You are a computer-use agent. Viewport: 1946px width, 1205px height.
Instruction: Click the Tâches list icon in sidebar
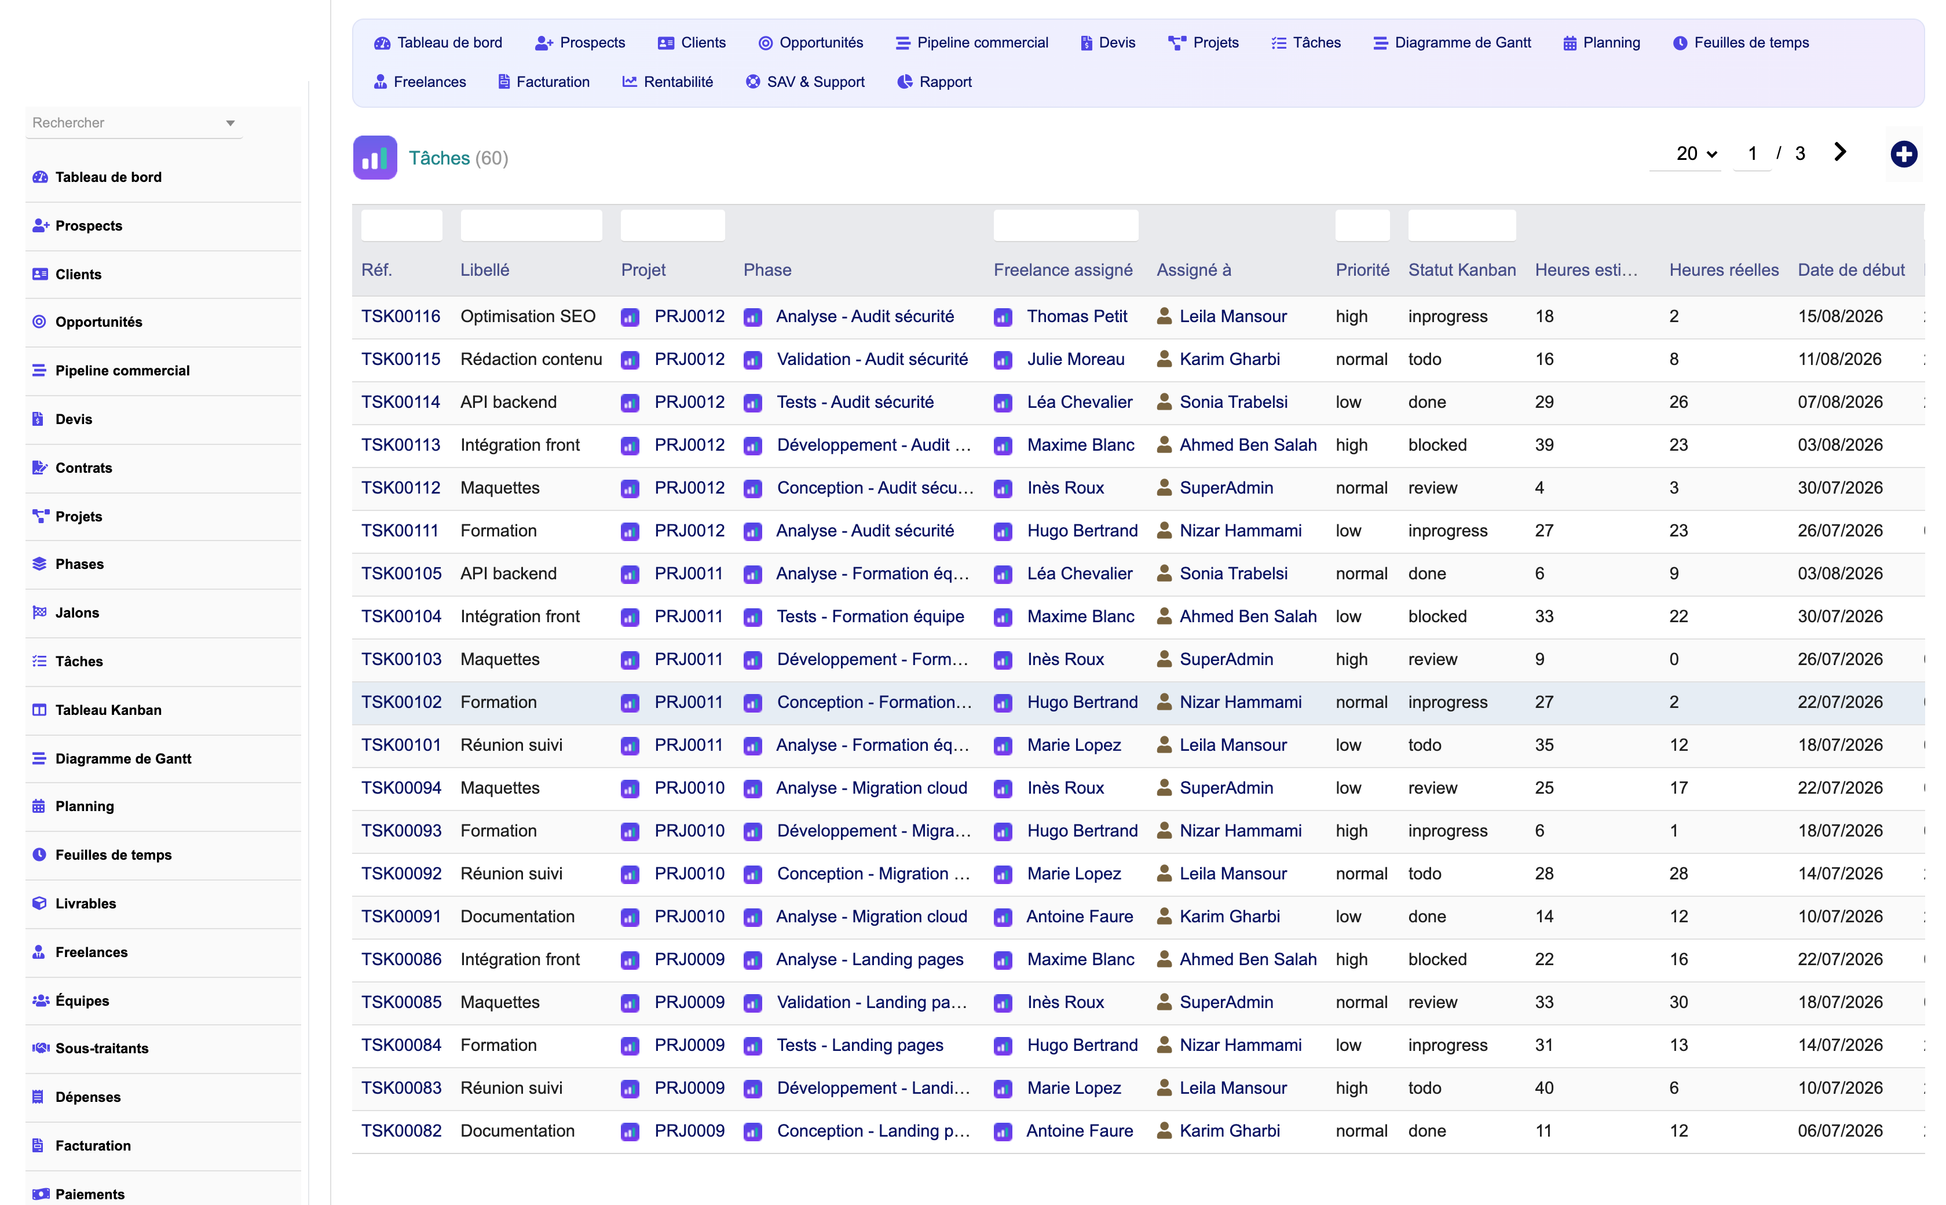click(40, 661)
